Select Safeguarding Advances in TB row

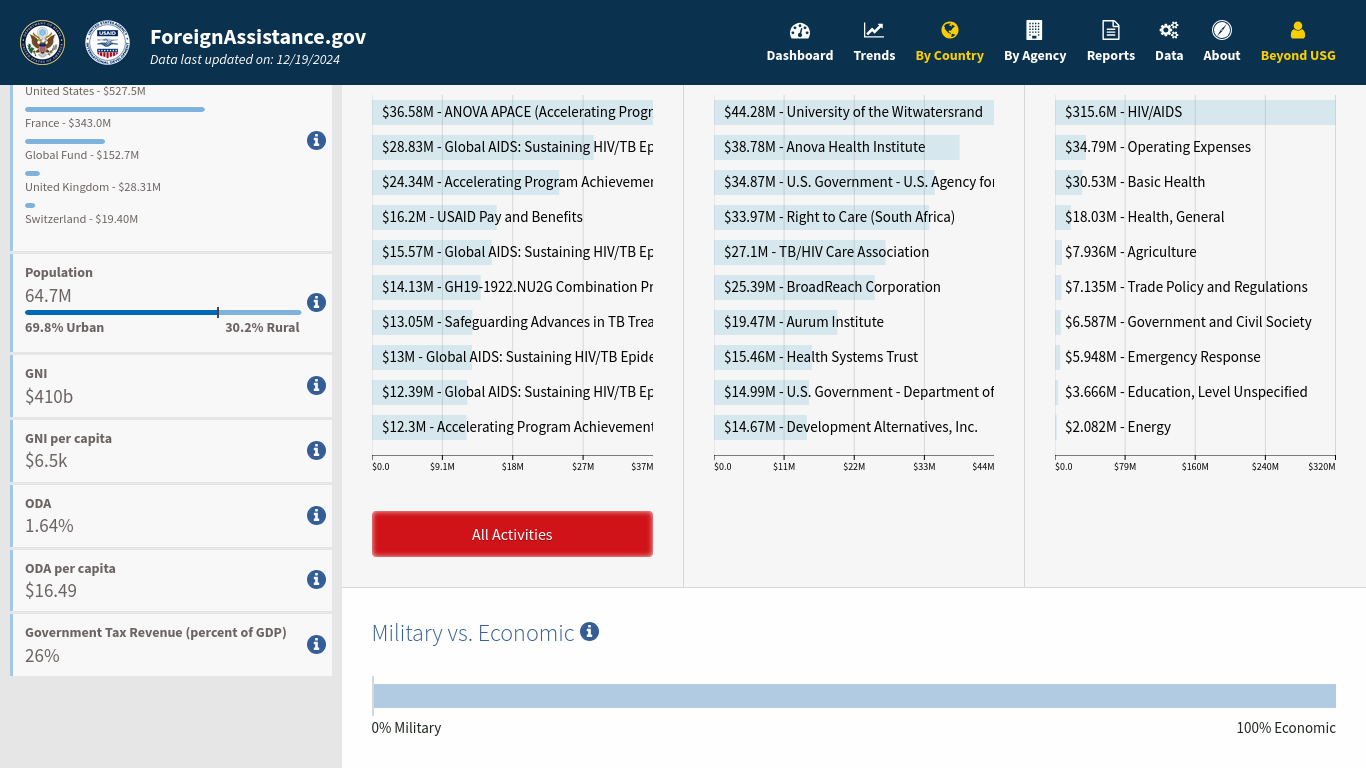(512, 322)
